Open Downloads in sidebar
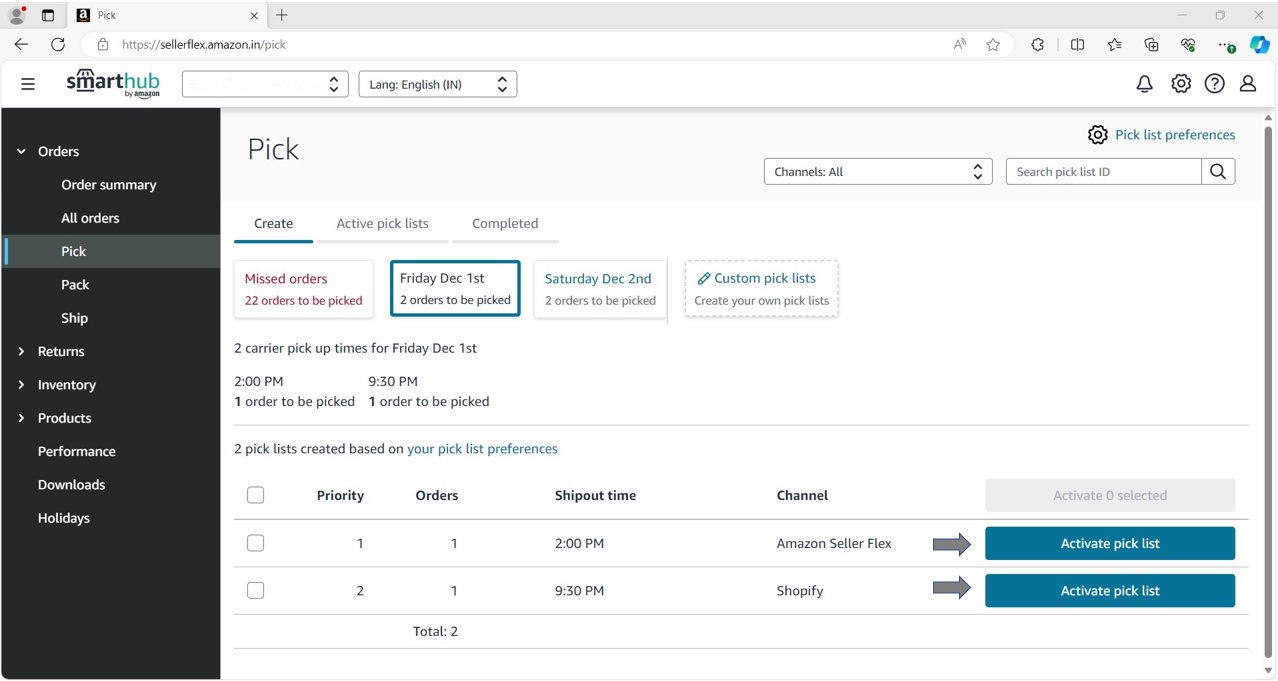The image size is (1278, 681). [71, 485]
